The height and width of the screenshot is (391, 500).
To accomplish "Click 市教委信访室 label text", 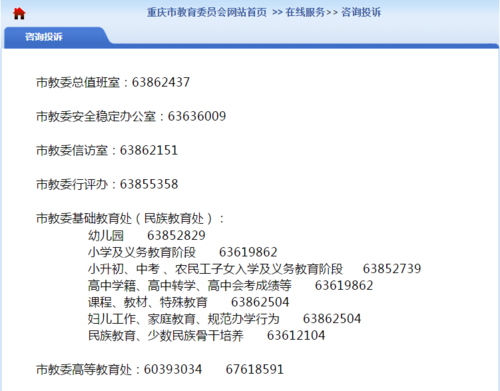I will (x=72, y=150).
